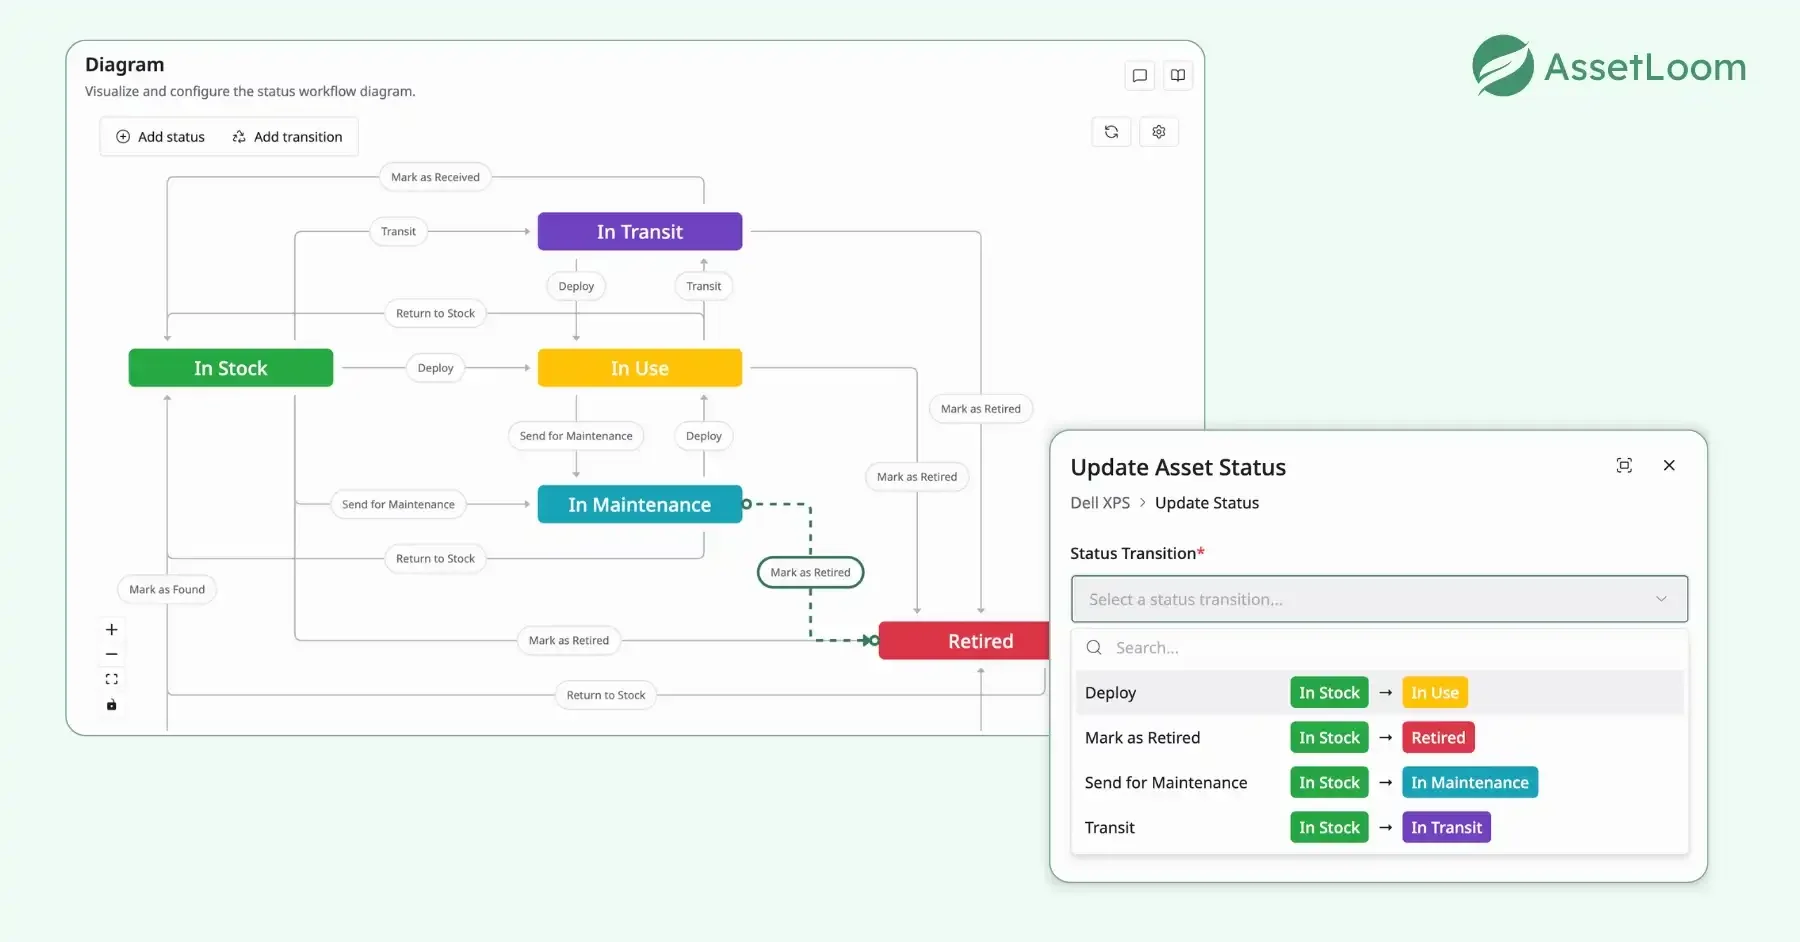Click Deploy label between In Stock and In Use
The width and height of the screenshot is (1800, 942).
435,368
